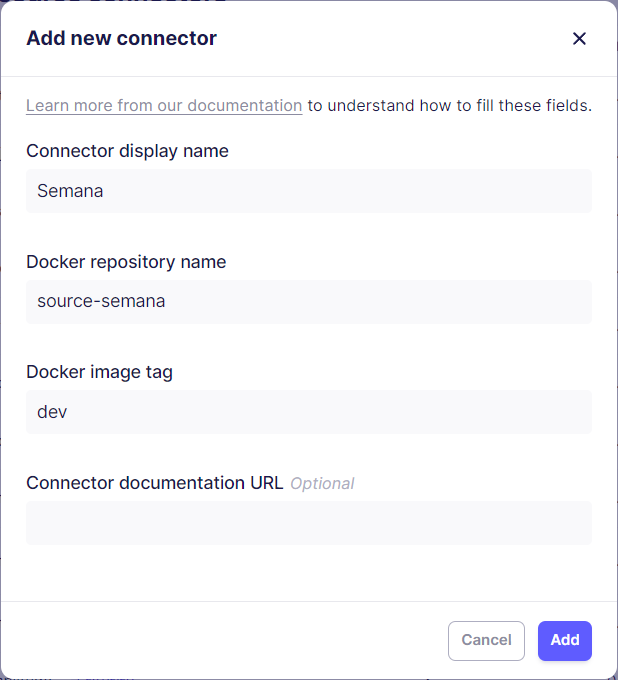
Task: Click the Add button to save connector
Action: [564, 640]
